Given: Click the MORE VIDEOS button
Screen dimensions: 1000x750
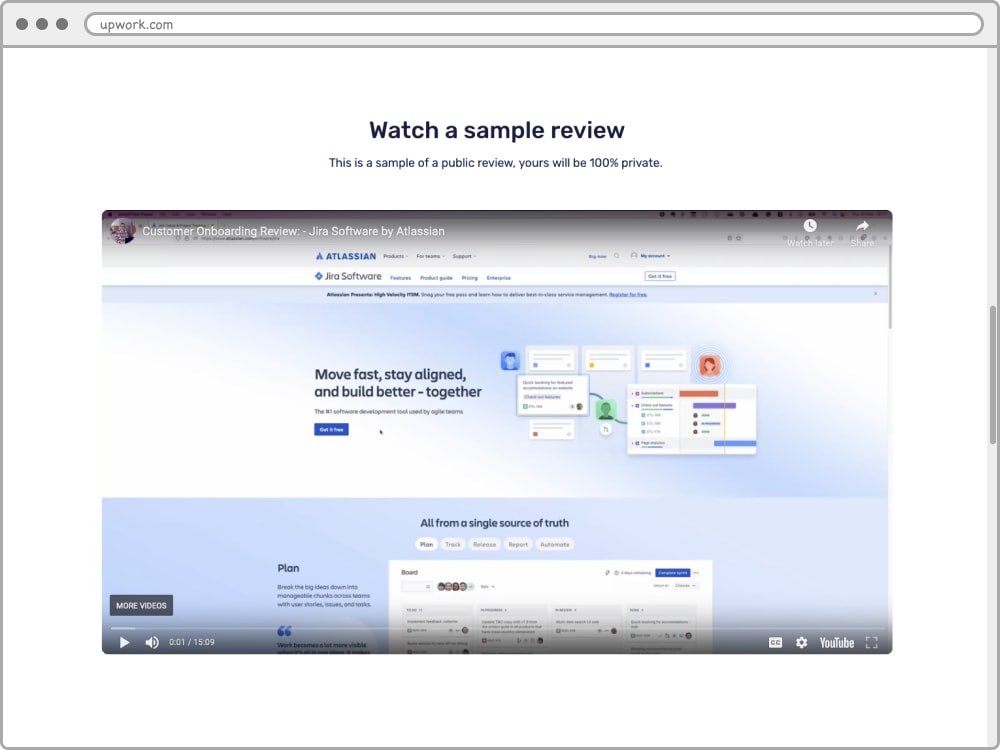Looking at the screenshot, I should point(141,605).
